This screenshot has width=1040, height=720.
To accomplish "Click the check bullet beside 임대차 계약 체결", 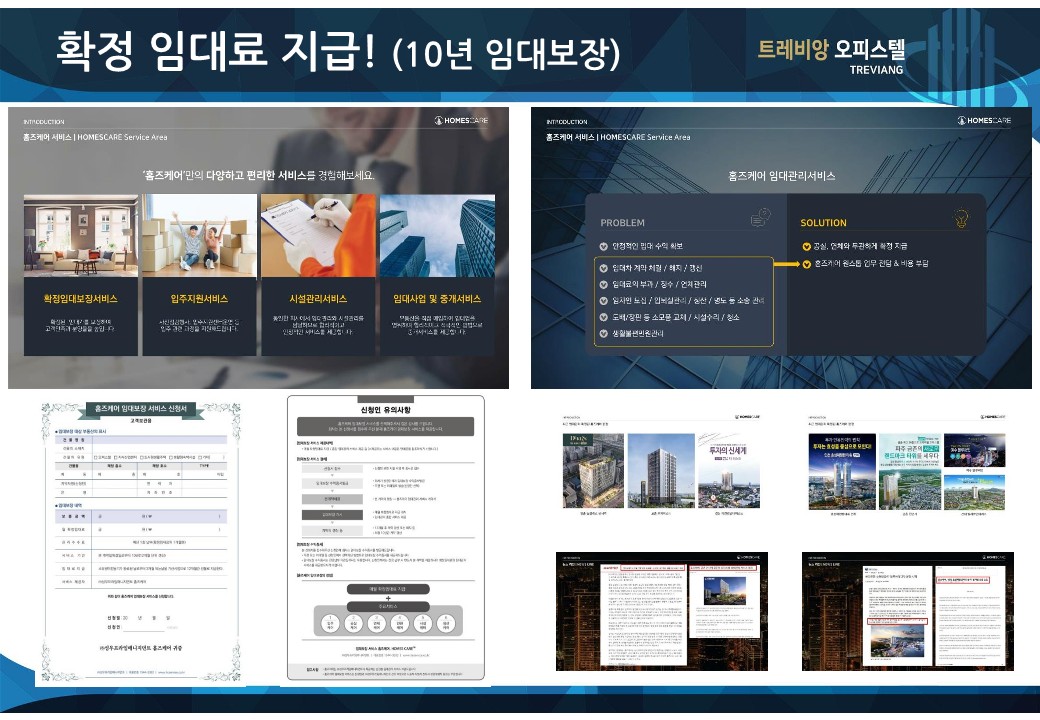I will click(603, 268).
